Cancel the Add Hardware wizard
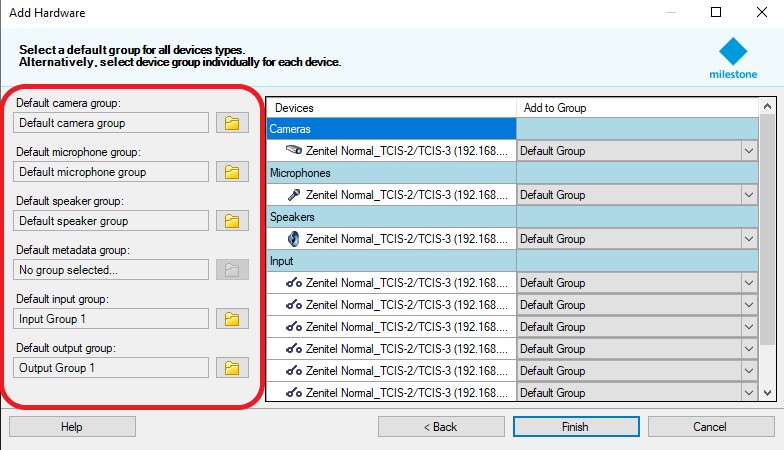This screenshot has width=784, height=450. [710, 426]
